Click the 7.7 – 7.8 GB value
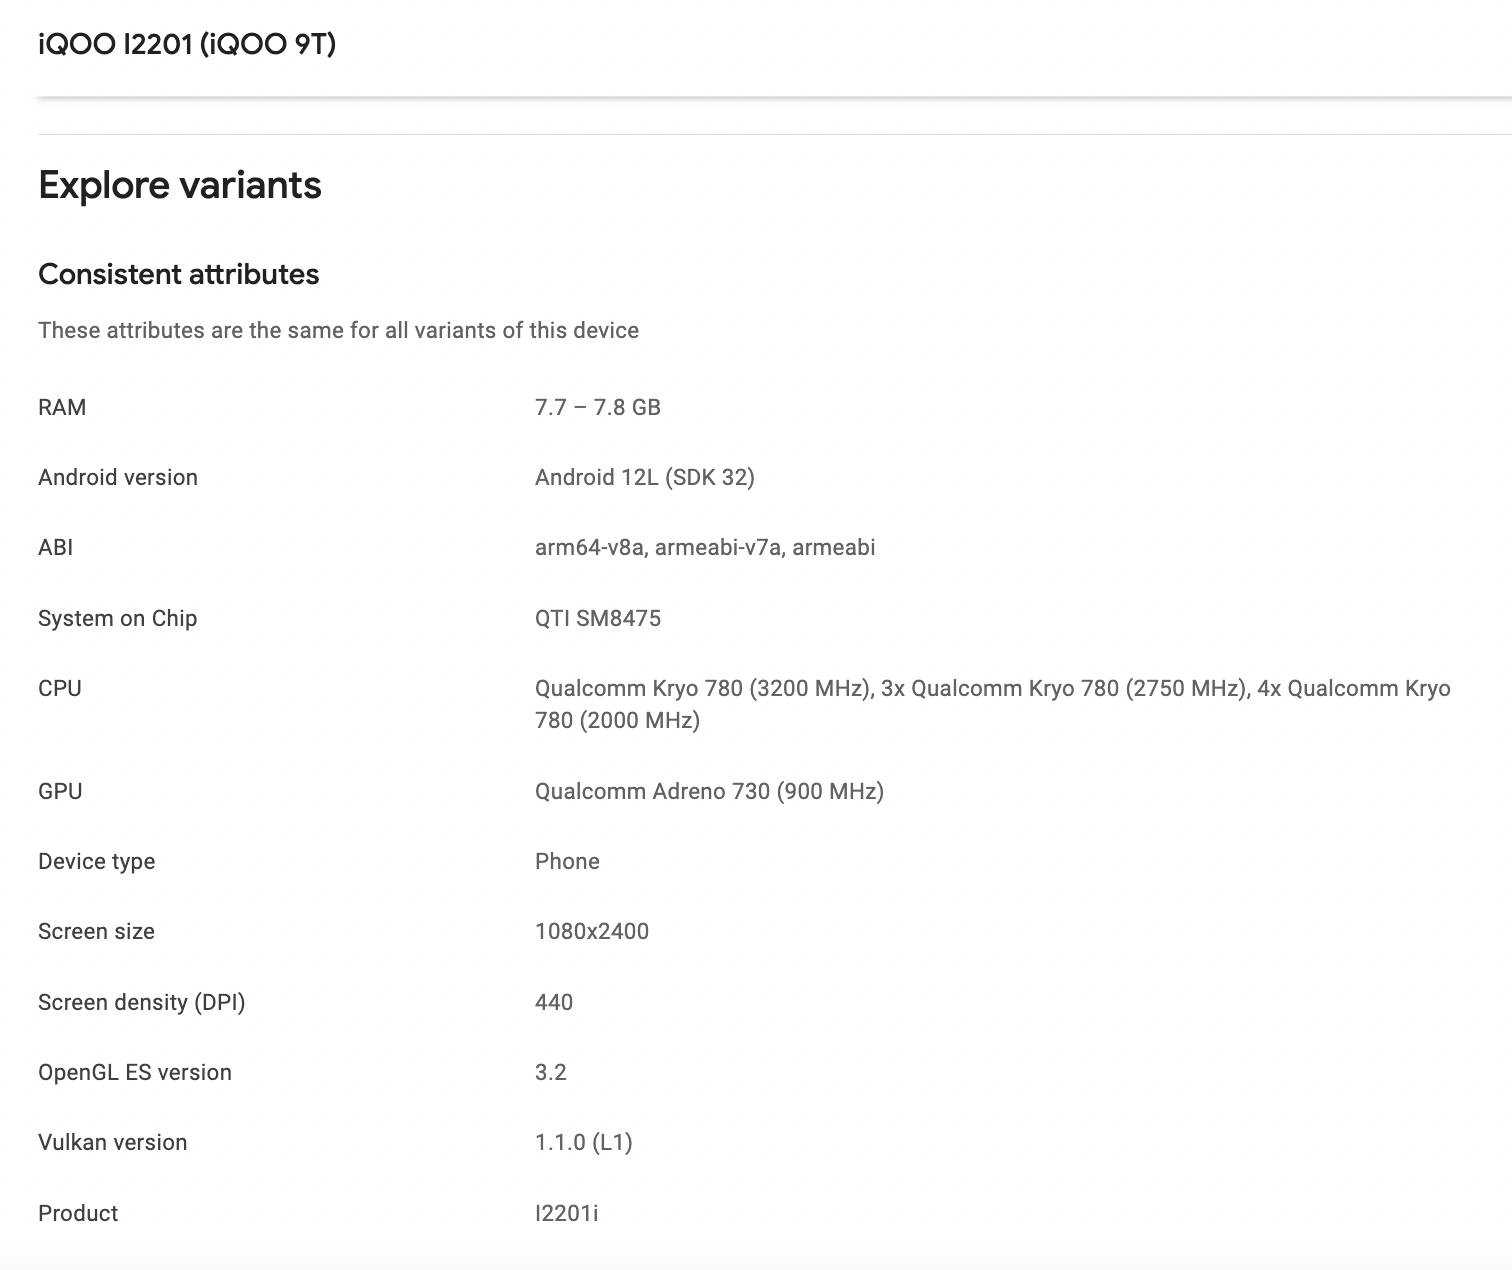This screenshot has height=1270, width=1512. (x=597, y=407)
